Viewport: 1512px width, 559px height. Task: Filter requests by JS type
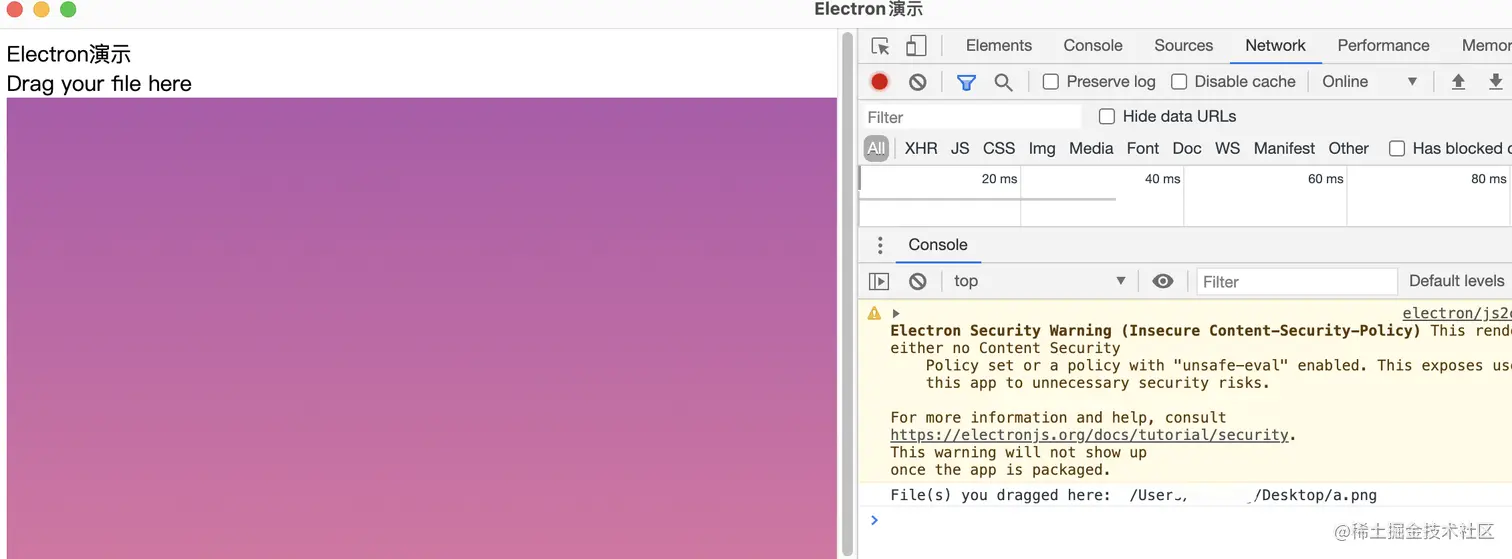(960, 149)
